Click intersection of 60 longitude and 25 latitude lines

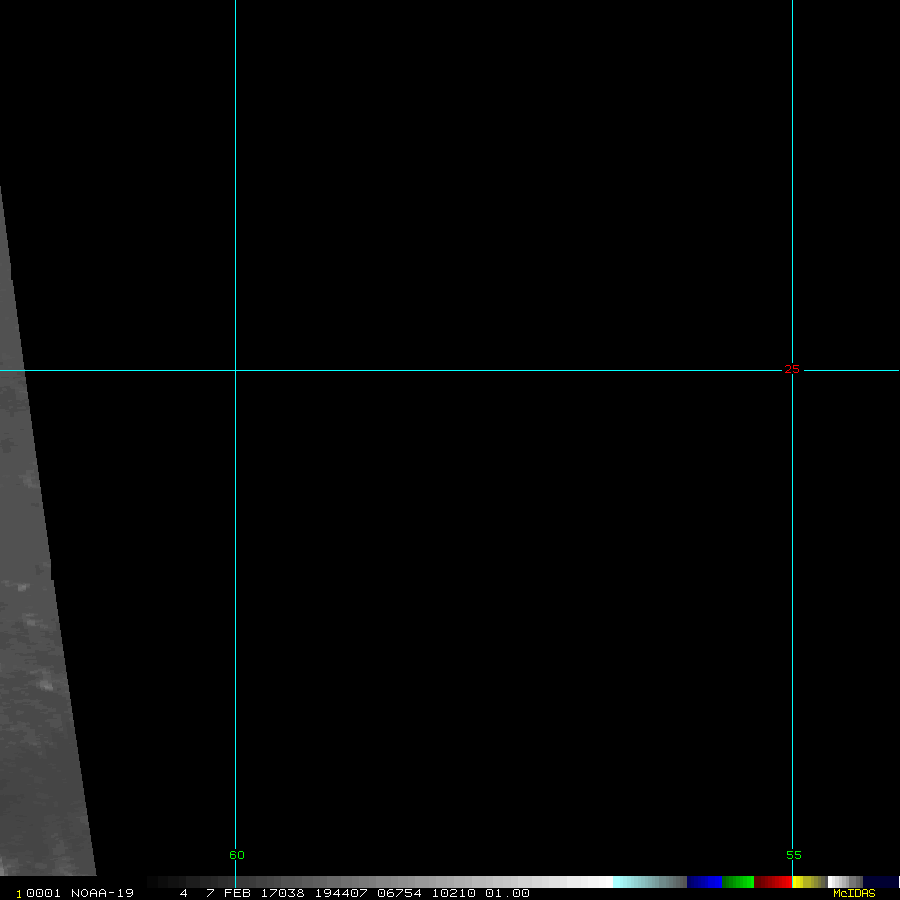pos(235,370)
